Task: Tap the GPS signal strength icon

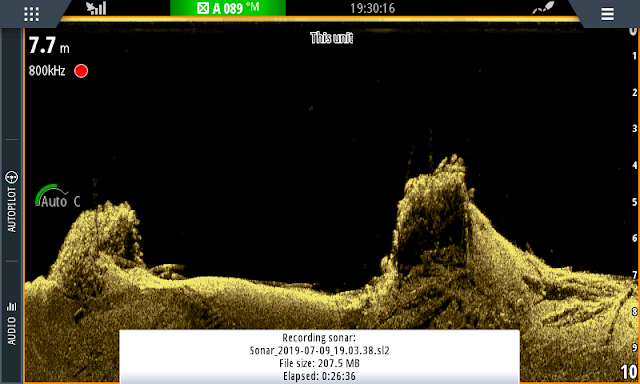Action: 96,8
